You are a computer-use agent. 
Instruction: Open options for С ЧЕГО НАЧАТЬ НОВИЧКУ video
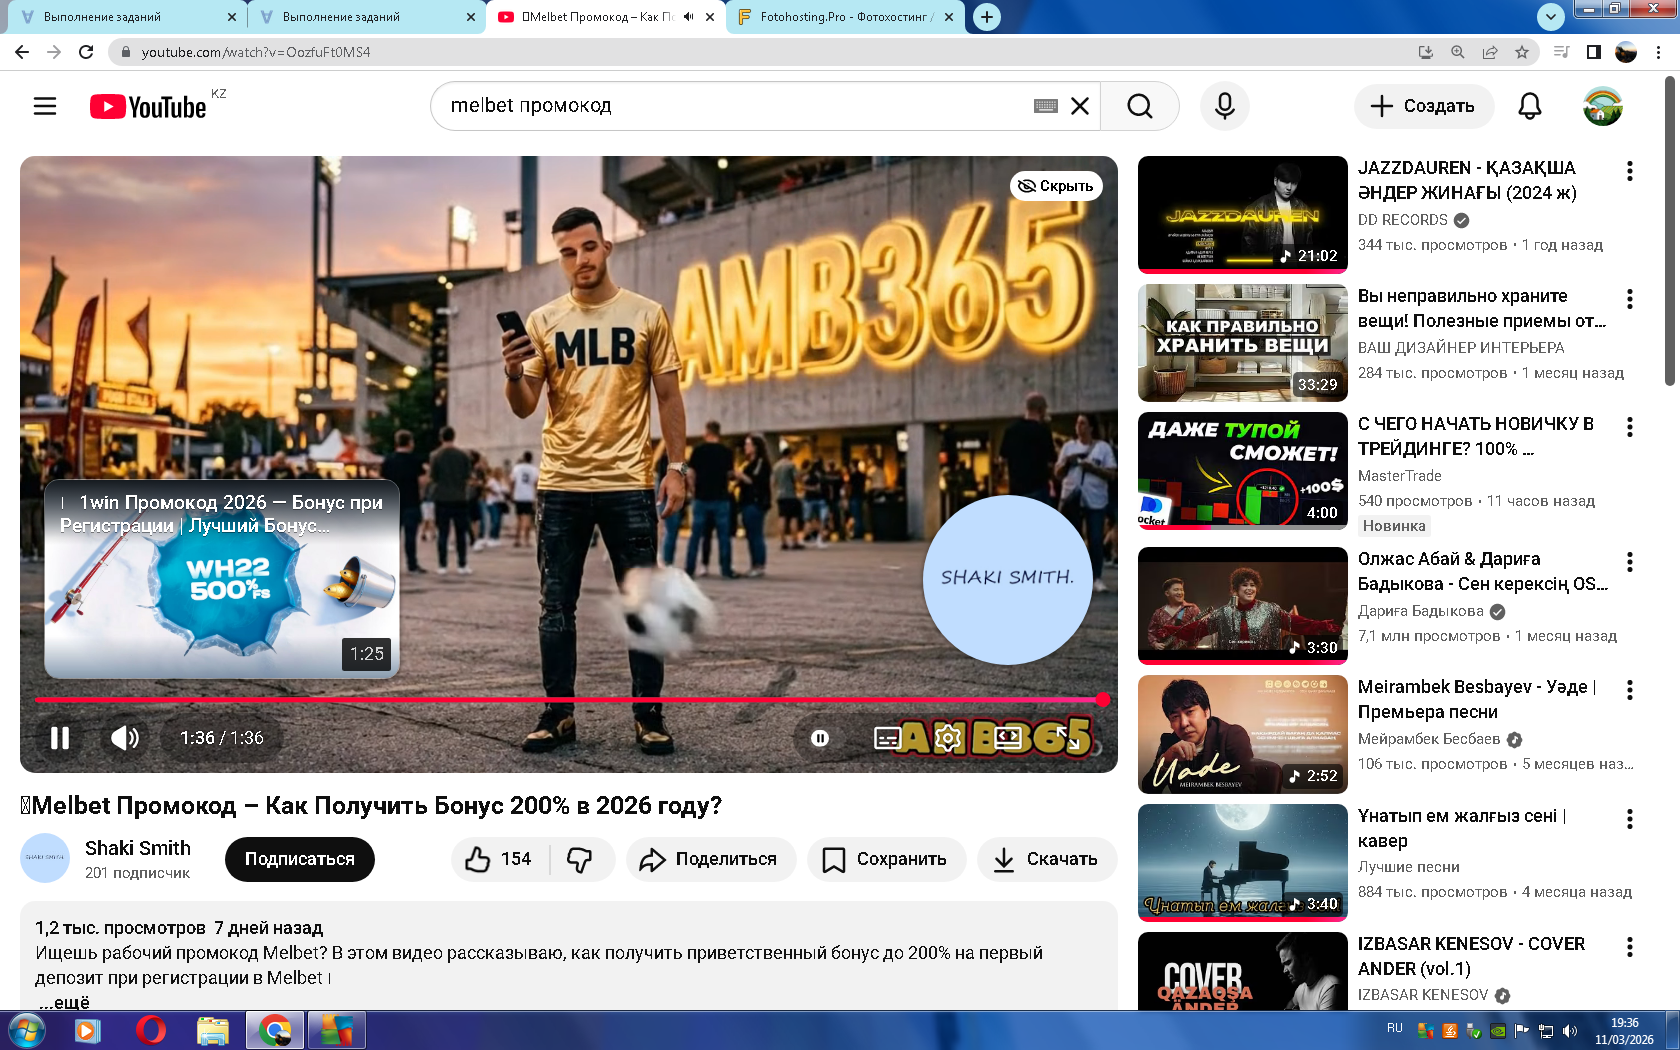pyautogui.click(x=1630, y=427)
